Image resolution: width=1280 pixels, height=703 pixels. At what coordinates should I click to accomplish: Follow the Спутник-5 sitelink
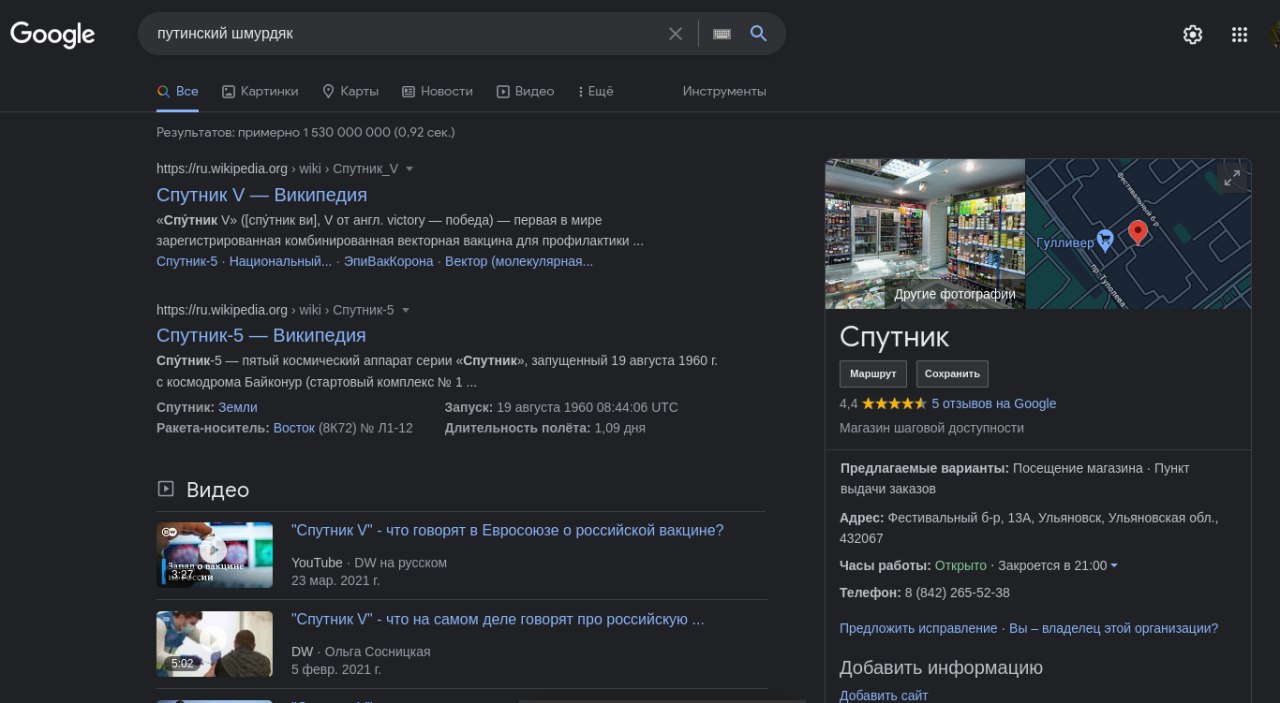(x=187, y=261)
